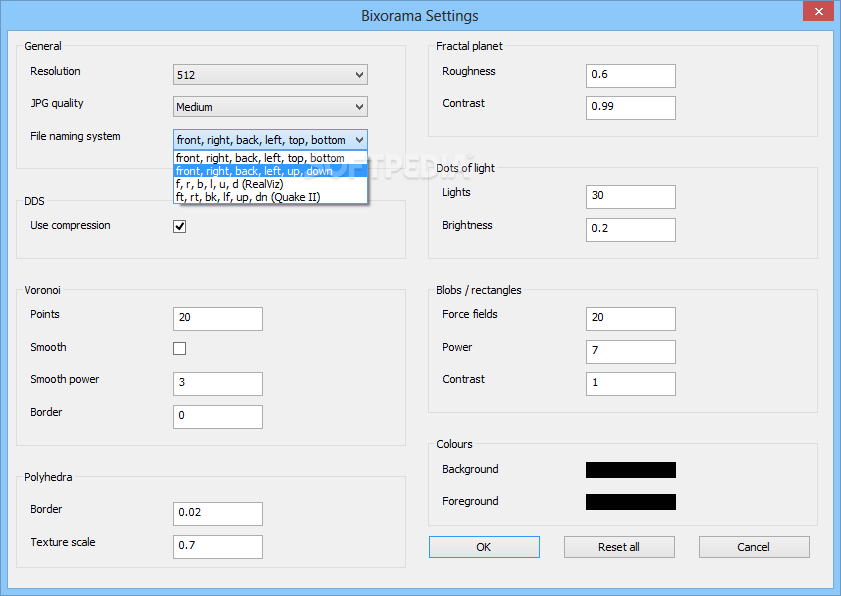Confirm settings with the OK button

[484, 547]
